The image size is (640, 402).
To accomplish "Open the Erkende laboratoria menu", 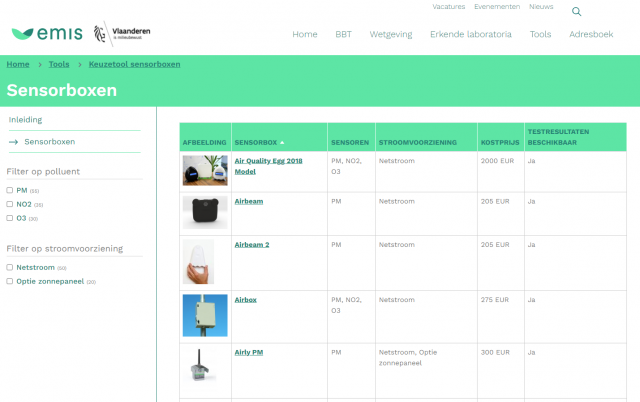I will pyautogui.click(x=471, y=34).
